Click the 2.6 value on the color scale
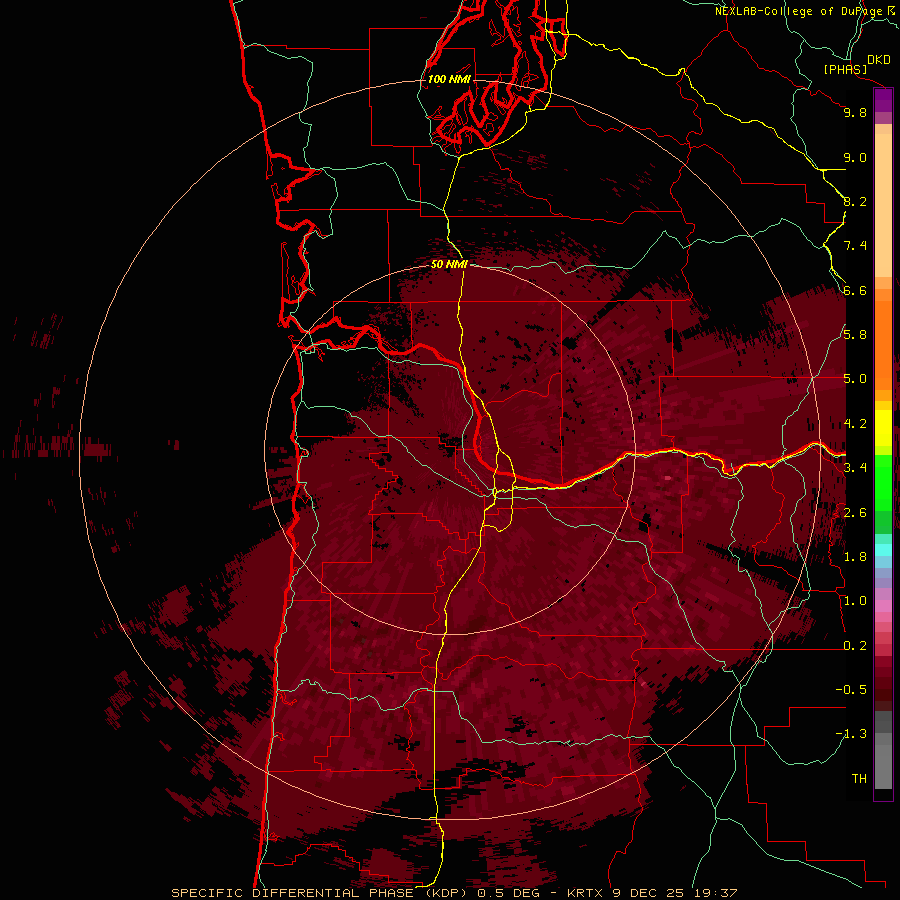Image resolution: width=900 pixels, height=900 pixels. click(x=855, y=512)
